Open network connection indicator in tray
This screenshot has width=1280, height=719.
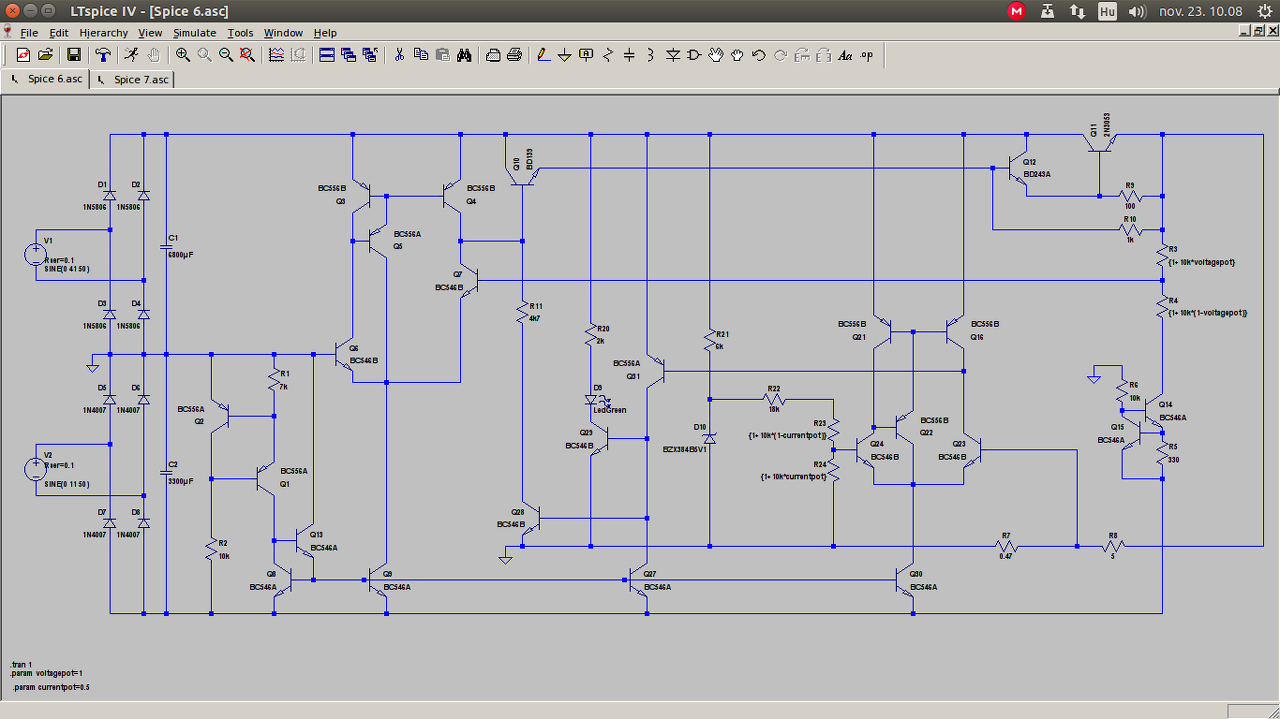point(1077,11)
